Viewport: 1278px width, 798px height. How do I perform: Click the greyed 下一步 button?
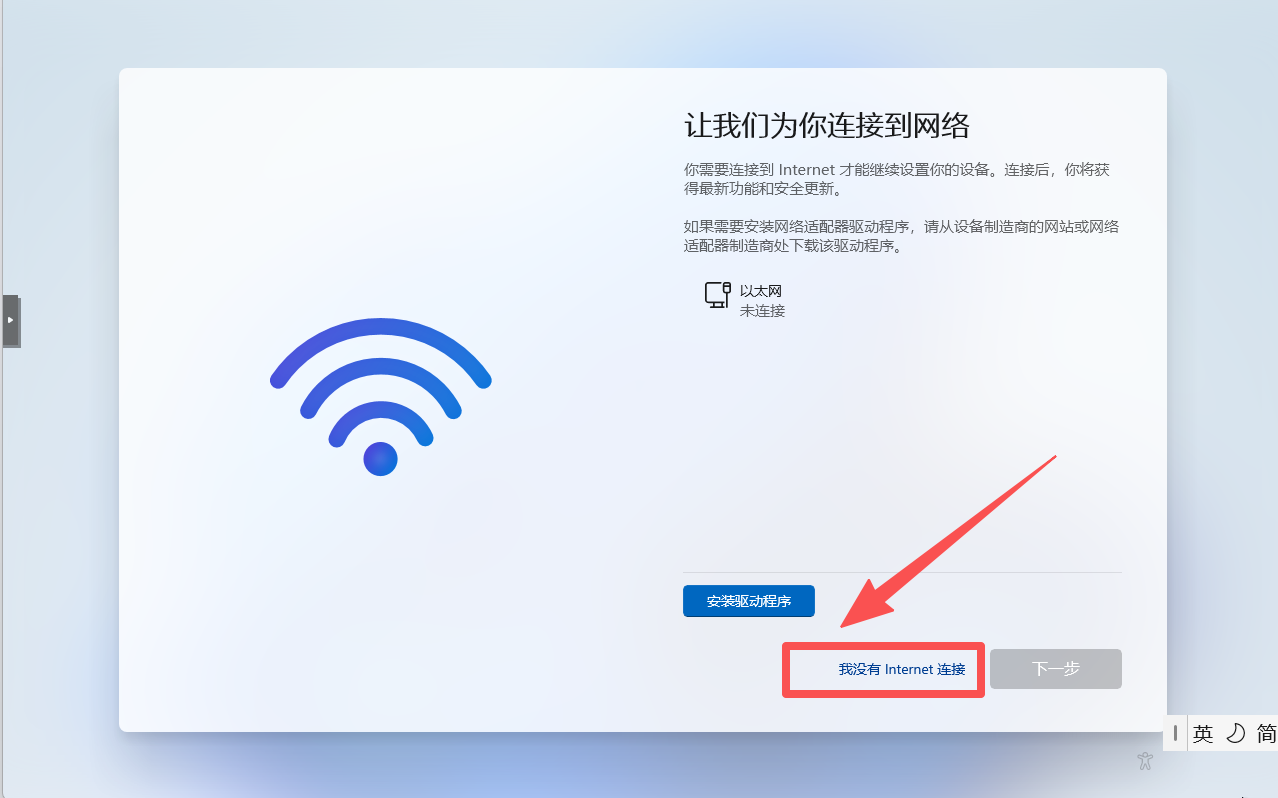point(1056,669)
